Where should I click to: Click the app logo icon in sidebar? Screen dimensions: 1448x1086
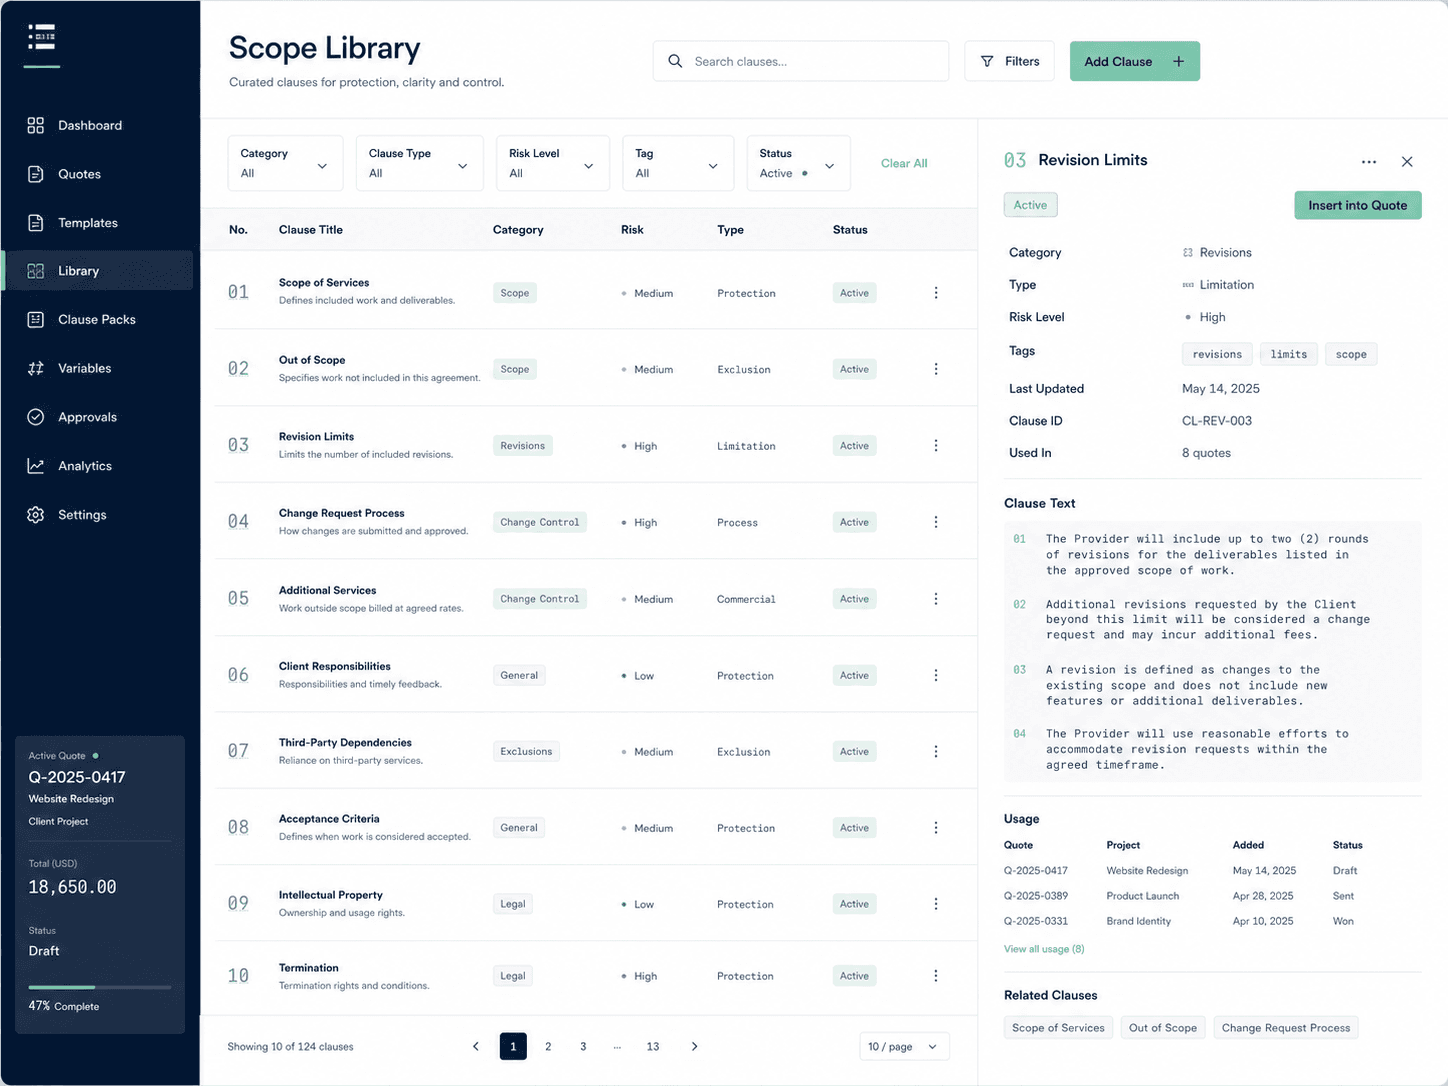tap(41, 37)
